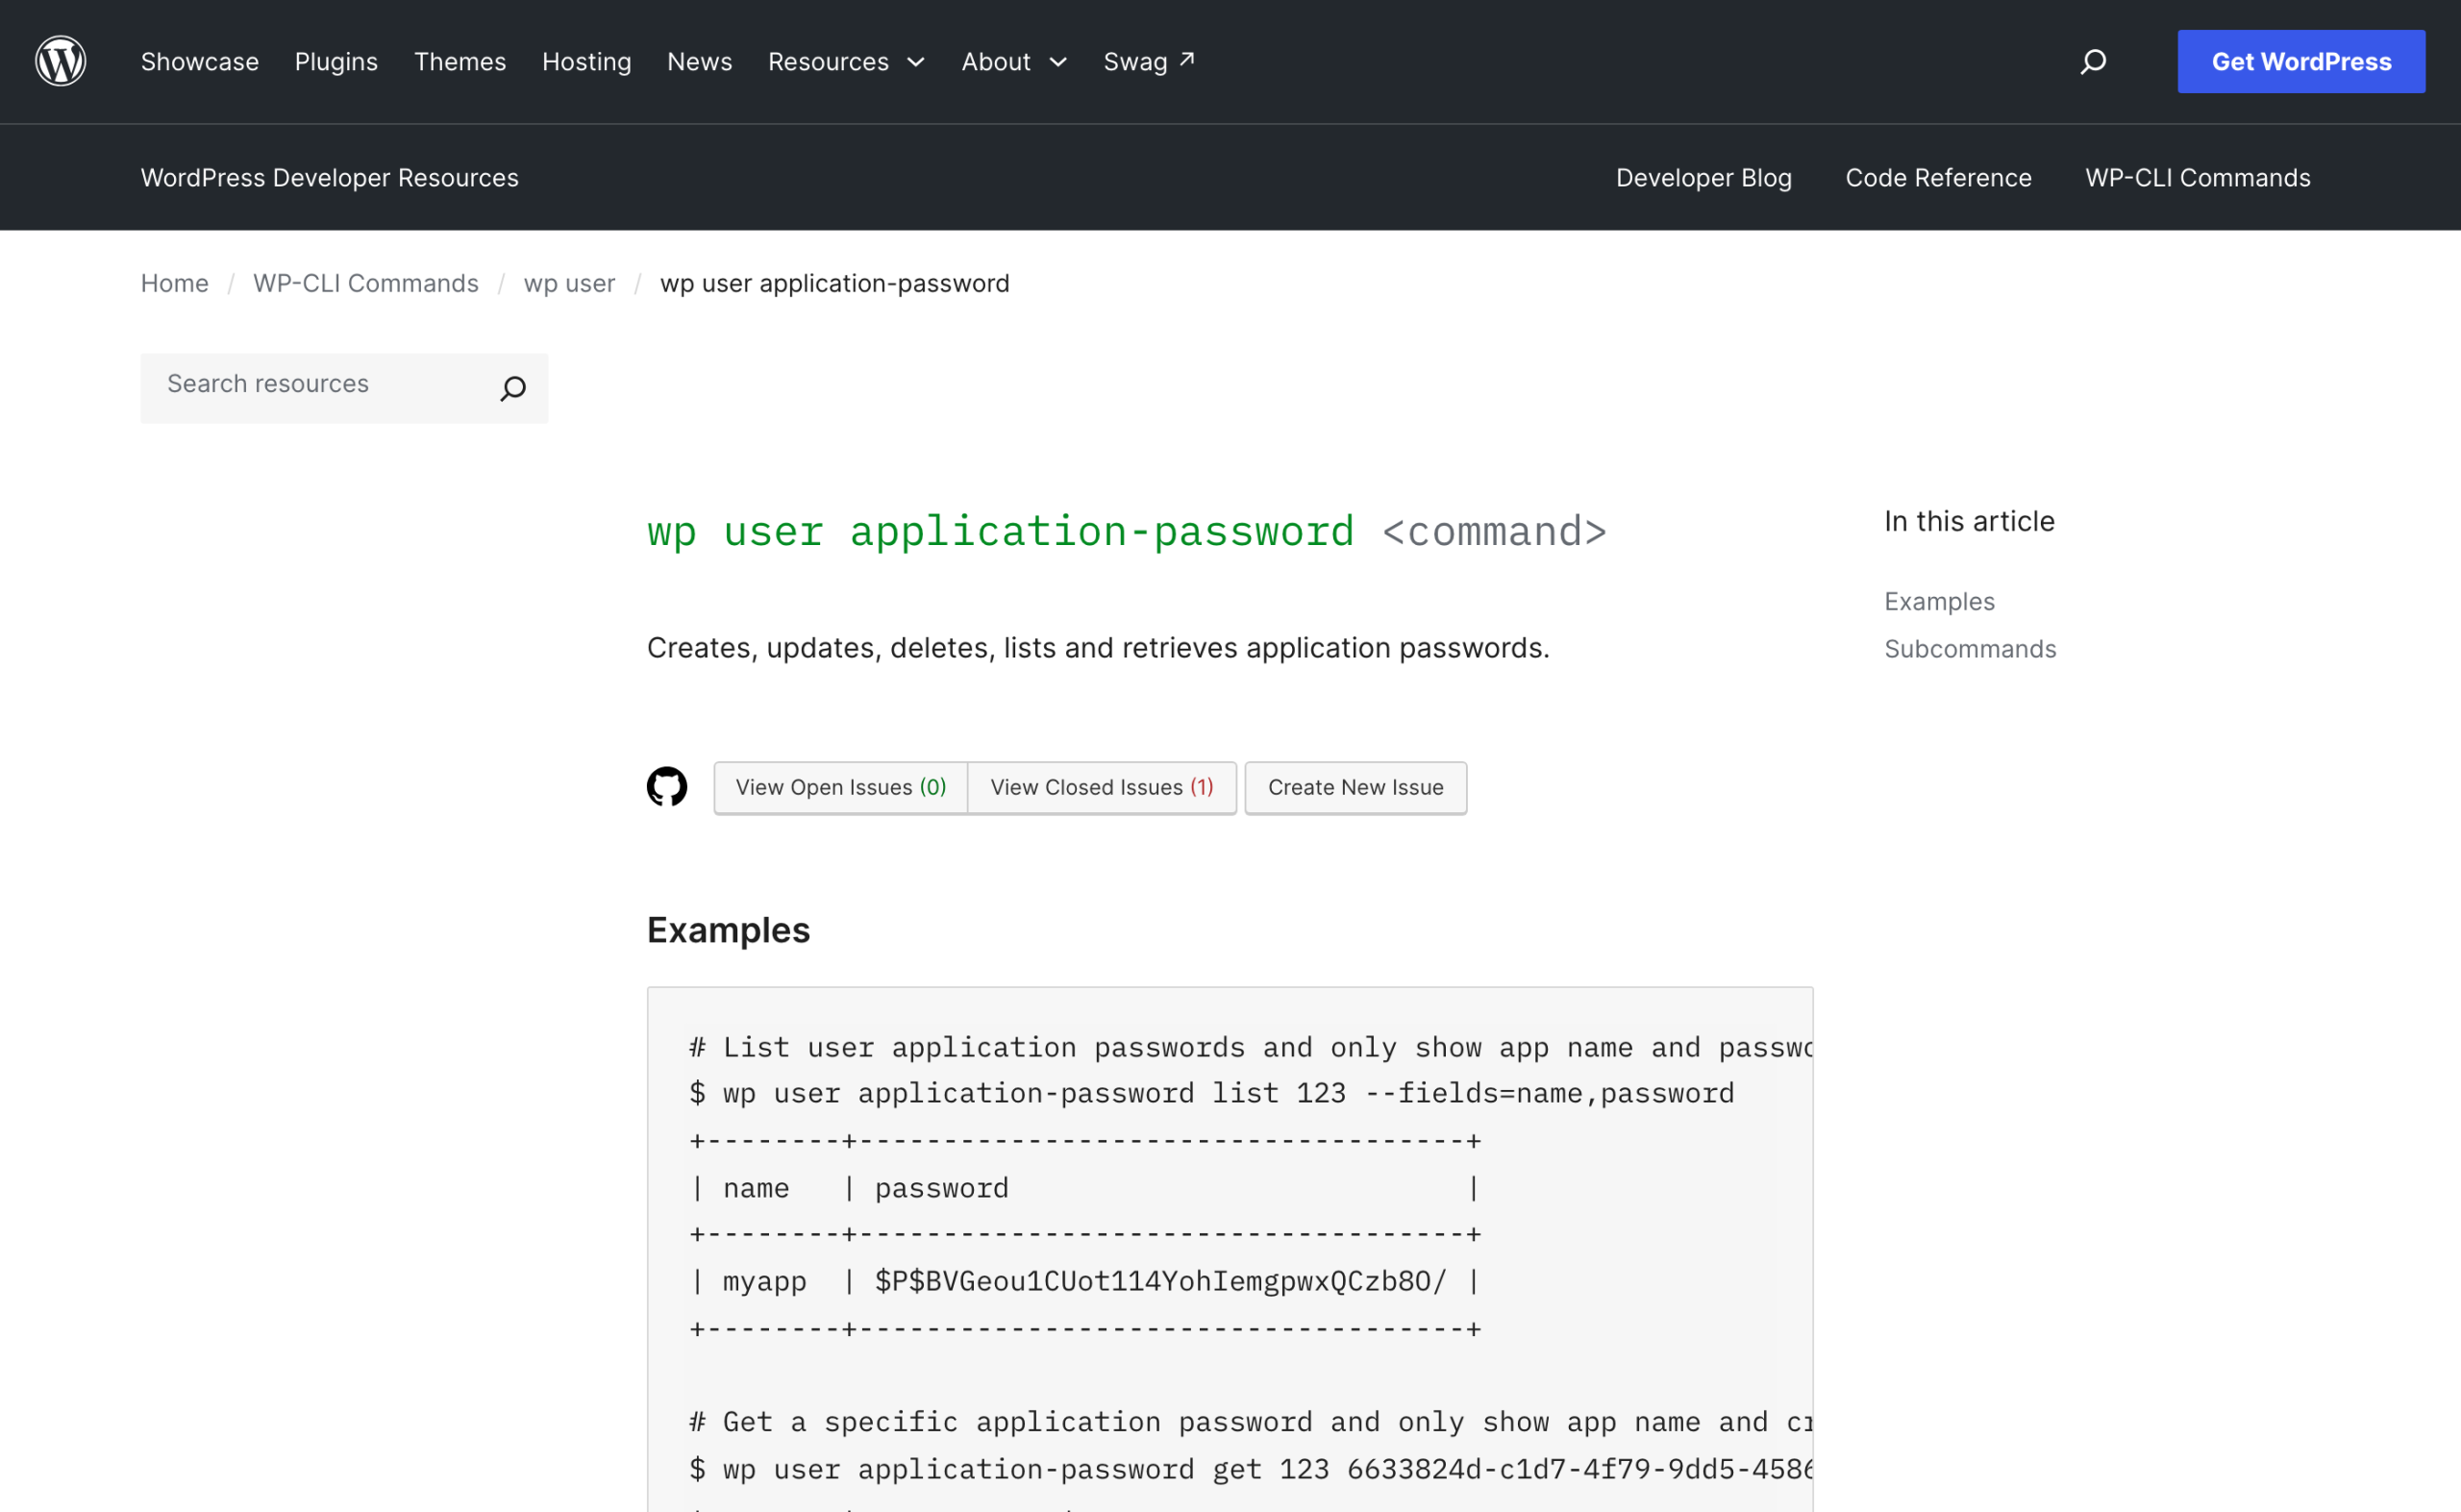The image size is (2461, 1512).
Task: Click the myapp password table row
Action: tap(1085, 1282)
